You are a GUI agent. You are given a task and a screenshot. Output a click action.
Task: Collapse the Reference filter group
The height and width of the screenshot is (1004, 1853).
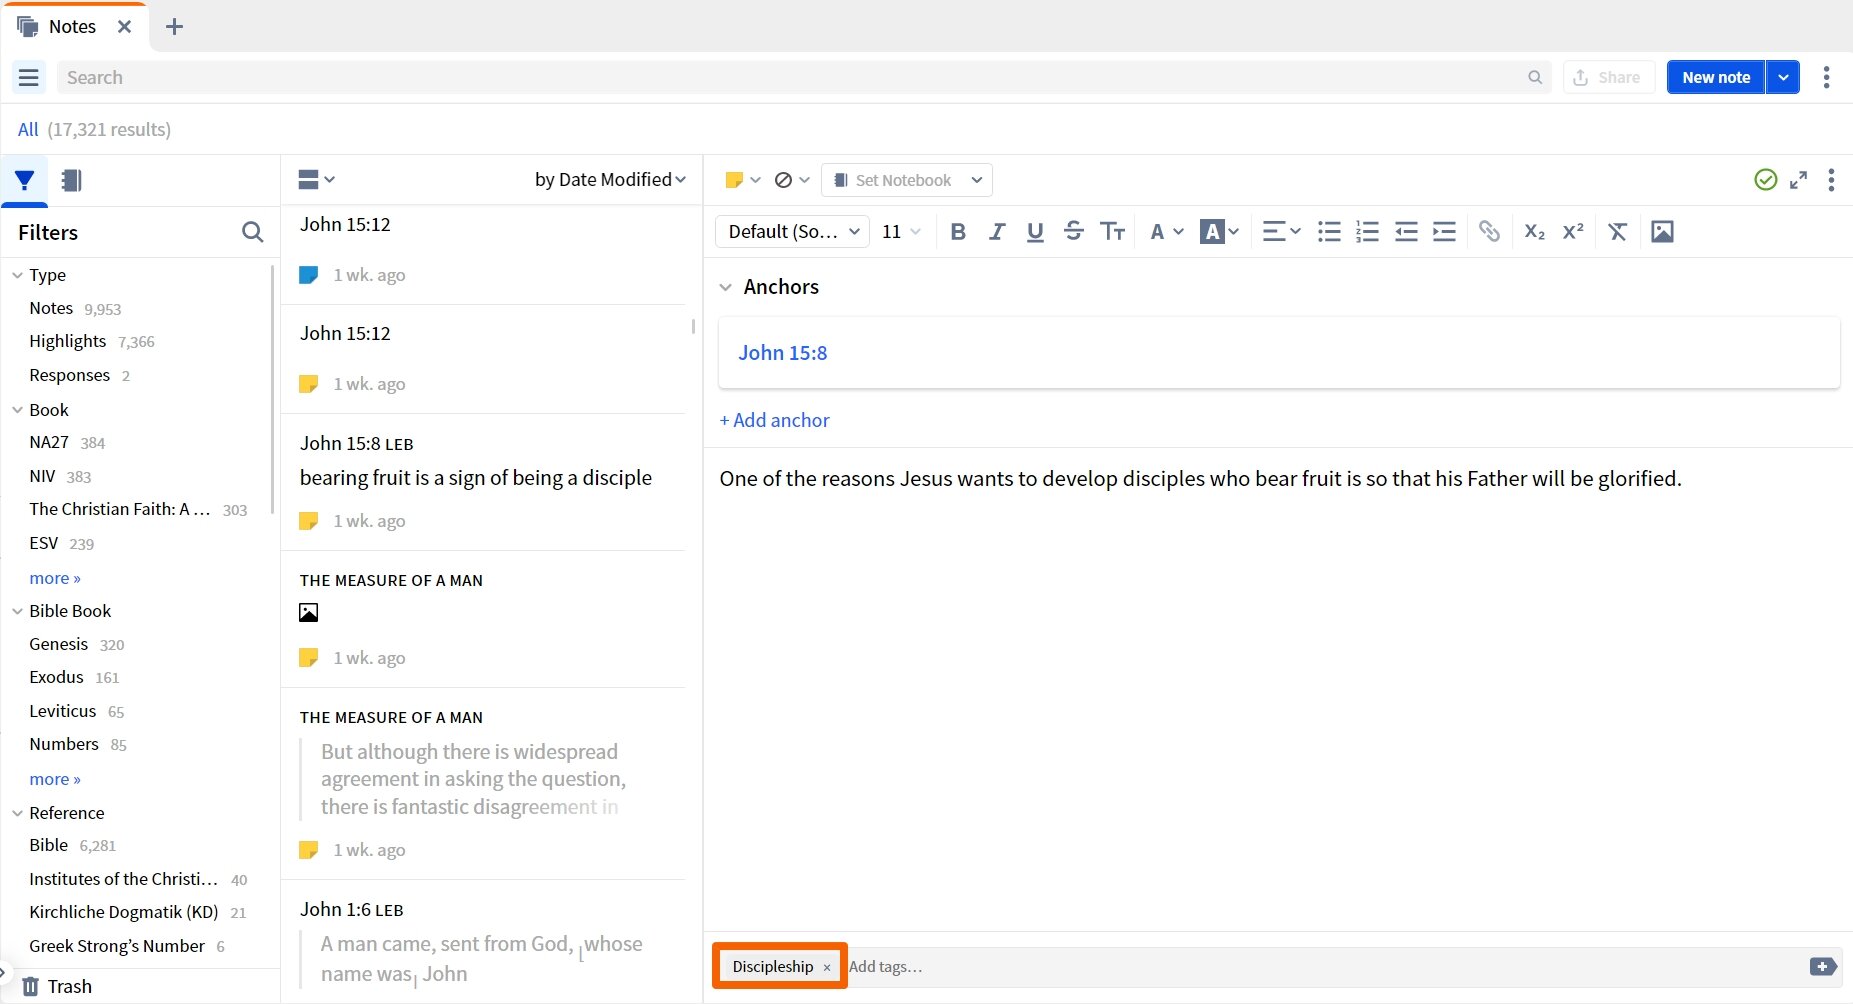click(17, 813)
